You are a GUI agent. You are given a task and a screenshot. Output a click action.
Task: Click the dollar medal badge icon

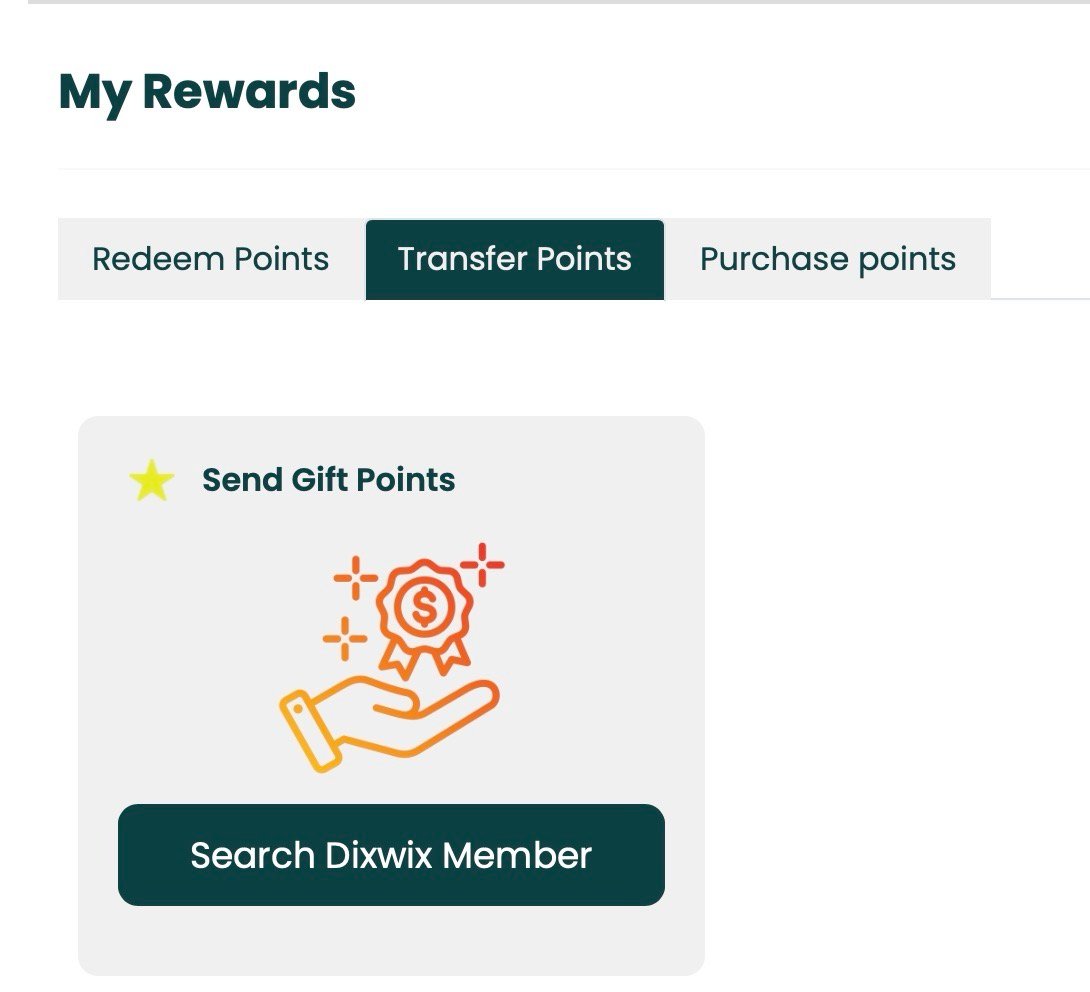click(424, 608)
